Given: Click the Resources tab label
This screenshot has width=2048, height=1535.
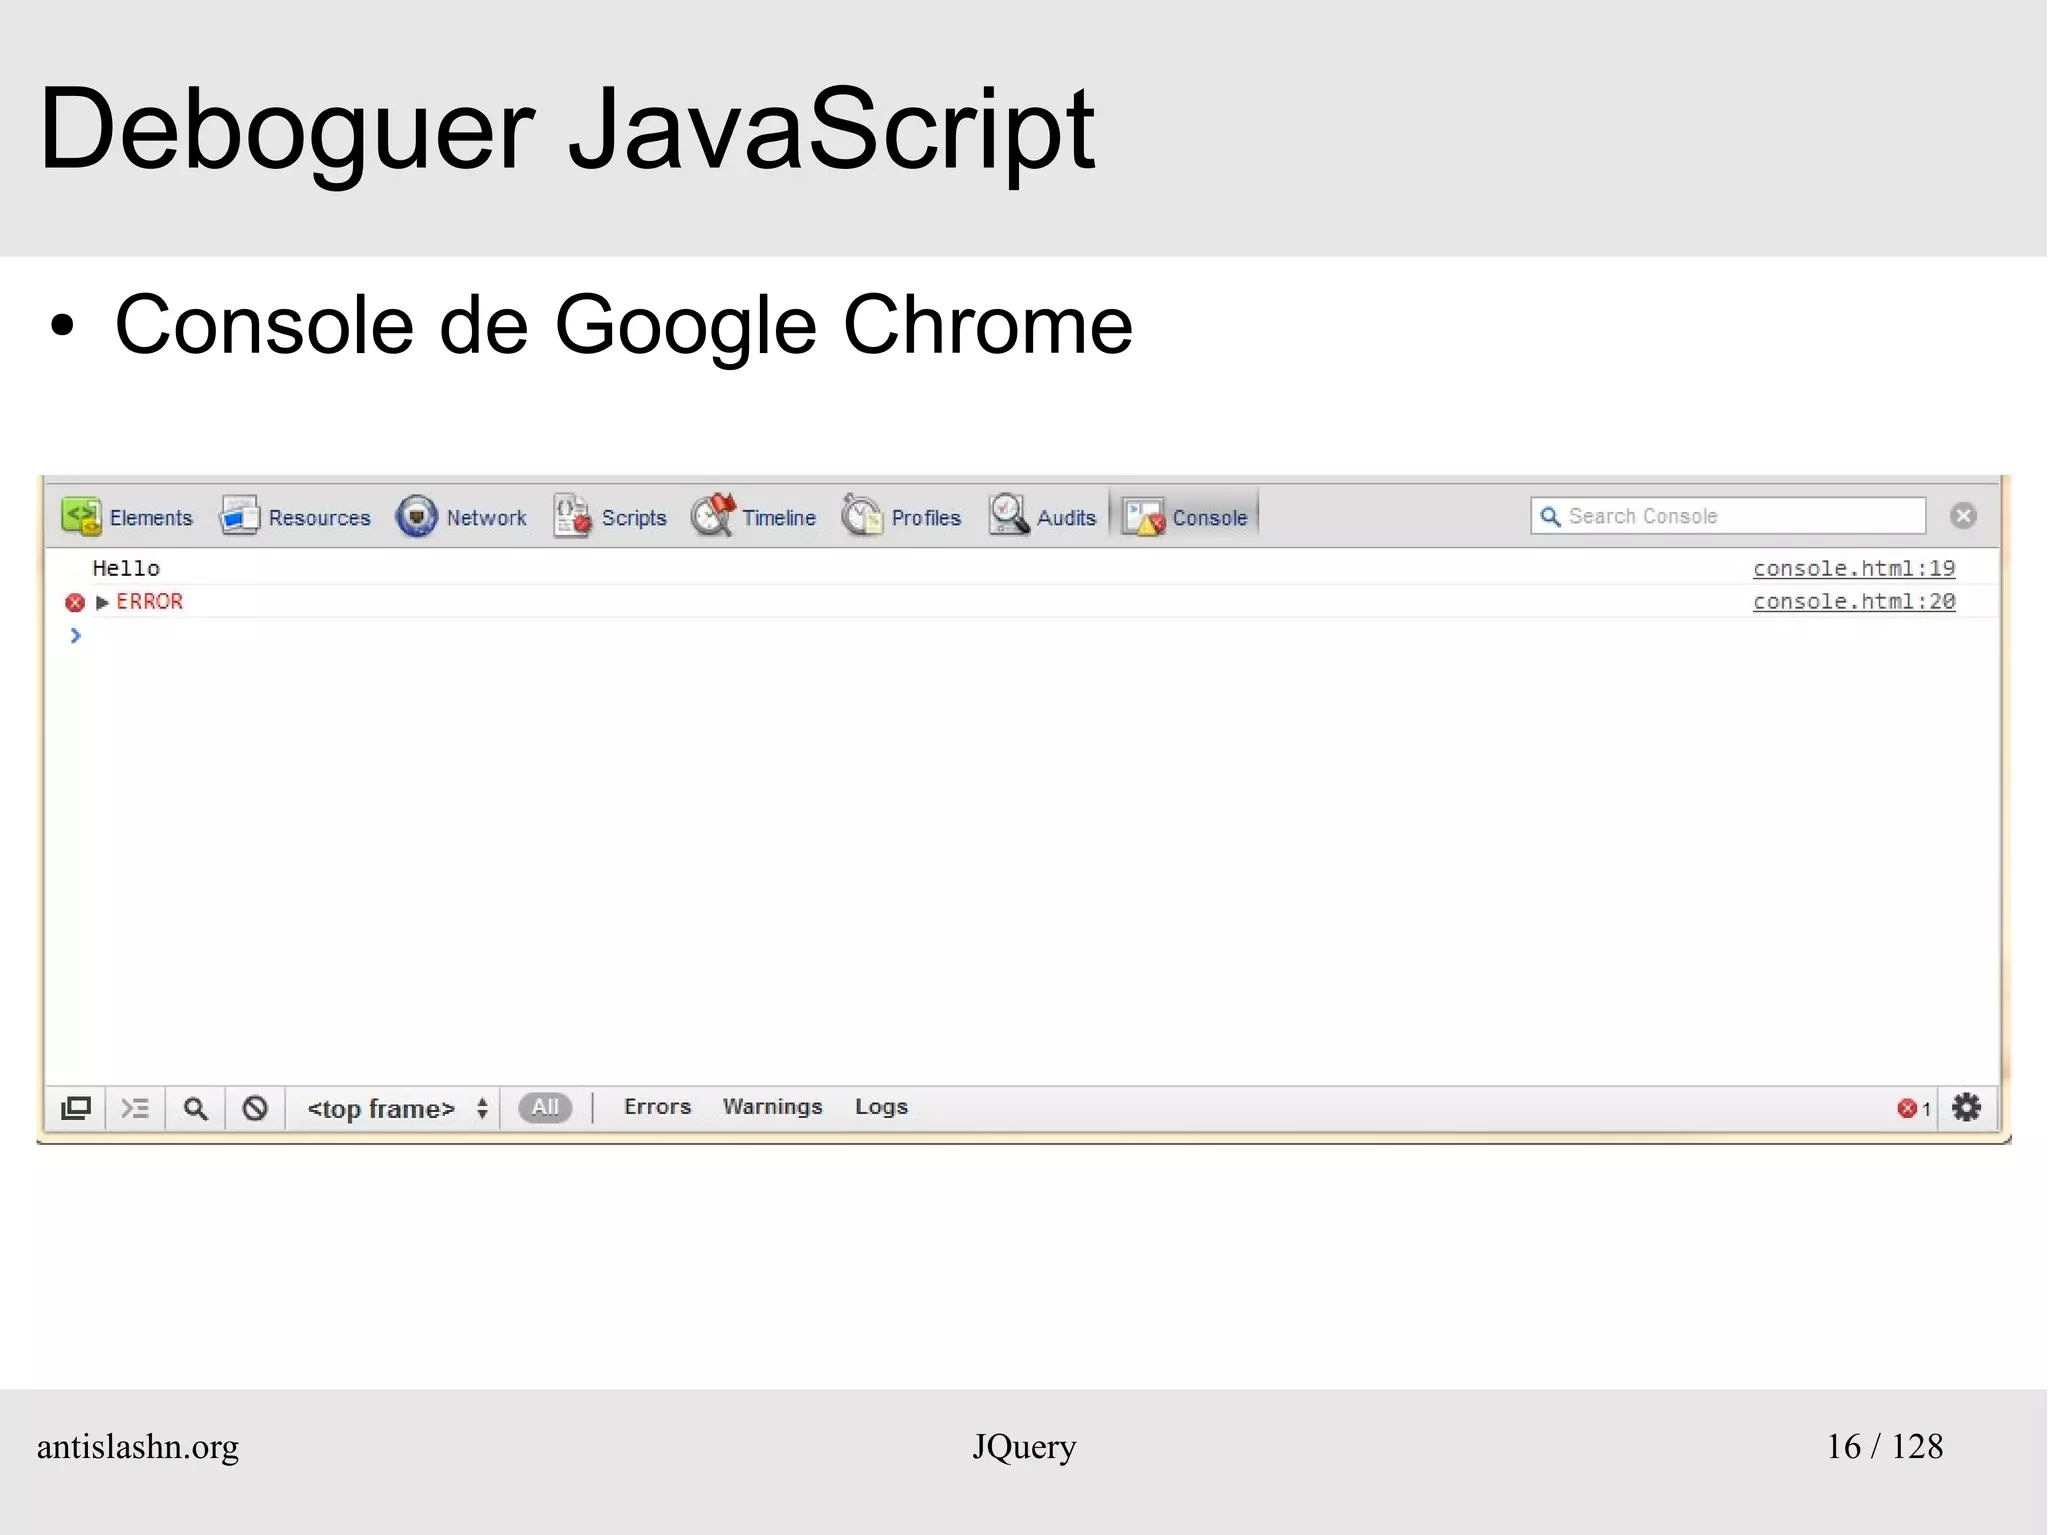Looking at the screenshot, I should pyautogui.click(x=320, y=518).
